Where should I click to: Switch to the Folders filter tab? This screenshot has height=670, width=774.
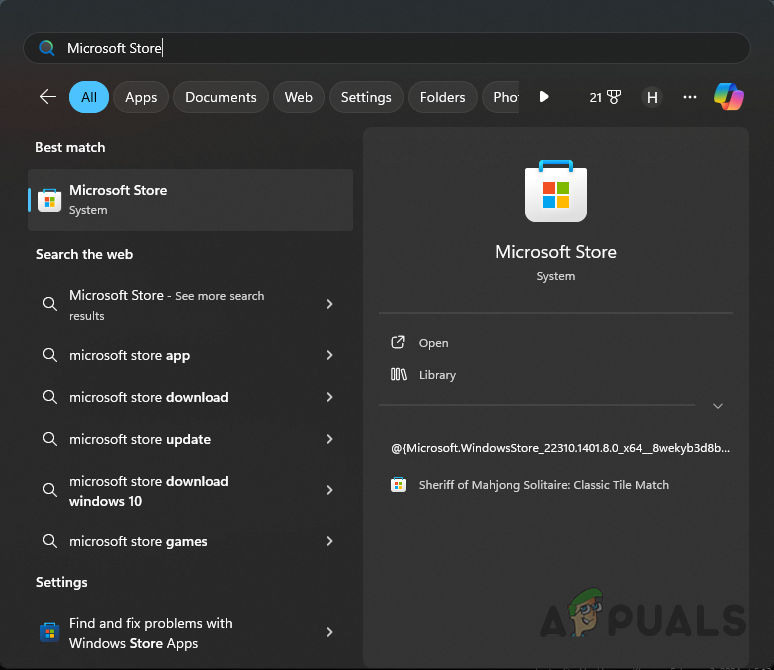(x=442, y=97)
